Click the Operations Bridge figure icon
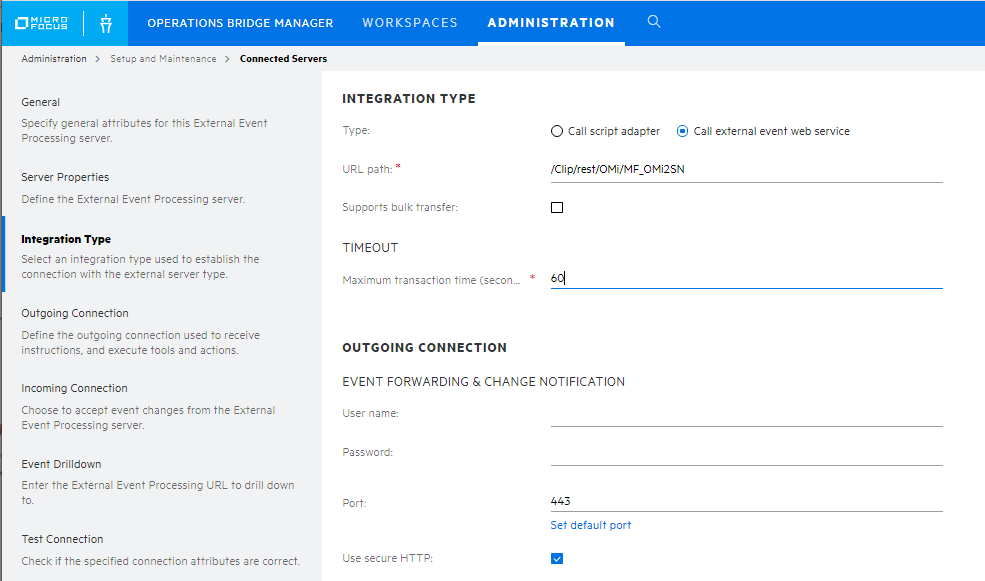Image resolution: width=985 pixels, height=581 pixels. tap(106, 23)
